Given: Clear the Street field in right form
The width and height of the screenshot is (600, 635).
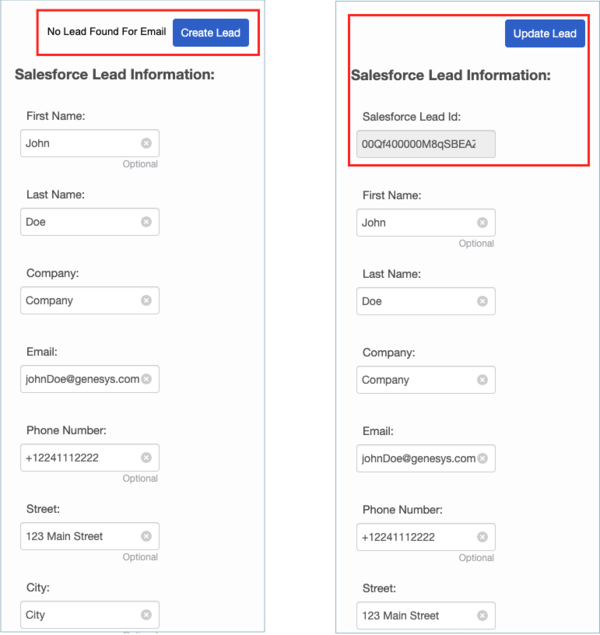Looking at the screenshot, I should pos(482,615).
